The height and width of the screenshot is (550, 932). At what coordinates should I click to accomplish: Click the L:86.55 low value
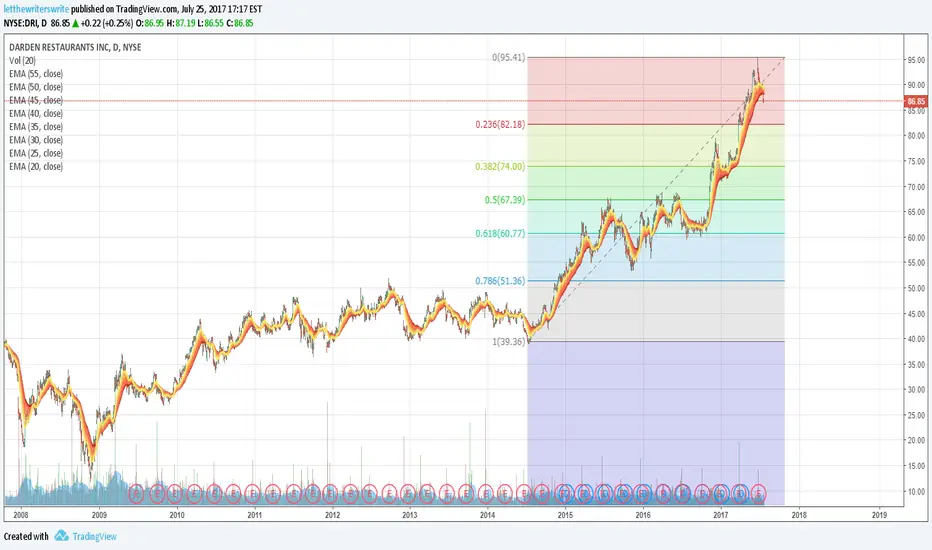click(x=210, y=23)
